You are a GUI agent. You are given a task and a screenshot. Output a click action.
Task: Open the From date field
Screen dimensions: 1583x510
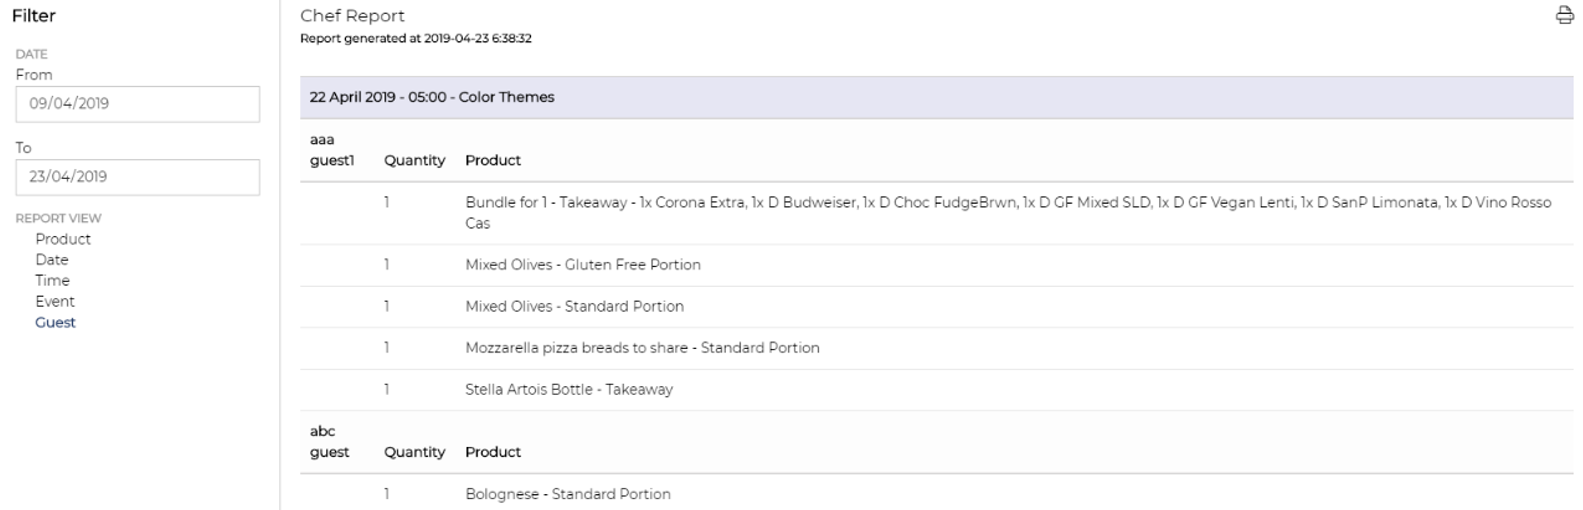click(x=138, y=104)
